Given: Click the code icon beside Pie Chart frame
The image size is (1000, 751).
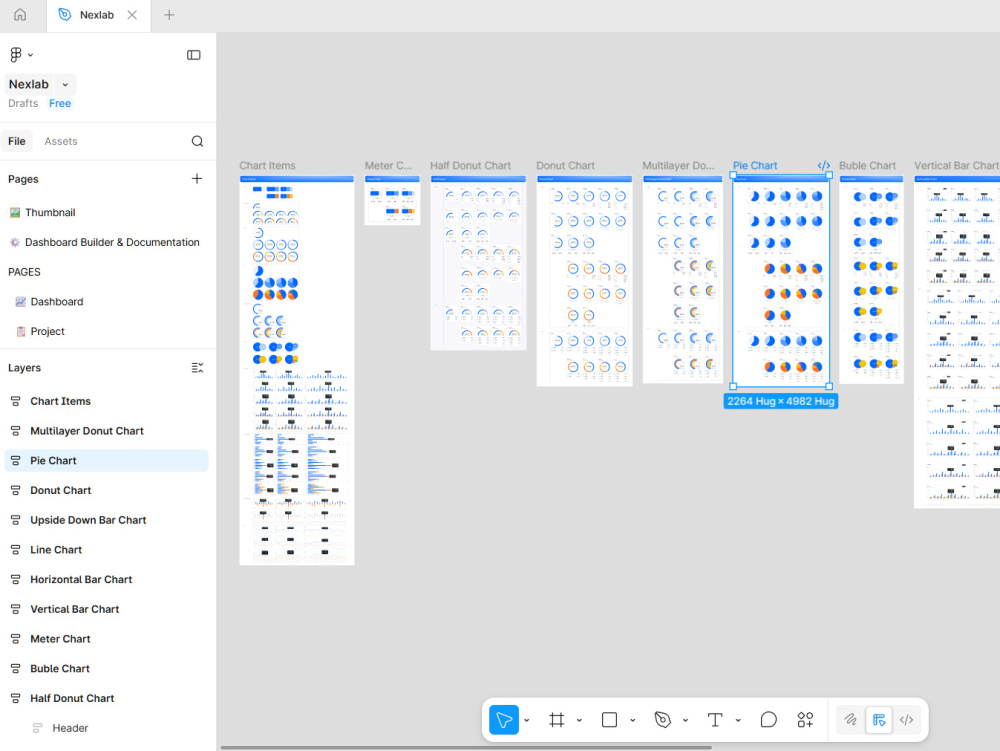Looking at the screenshot, I should pyautogui.click(x=823, y=166).
